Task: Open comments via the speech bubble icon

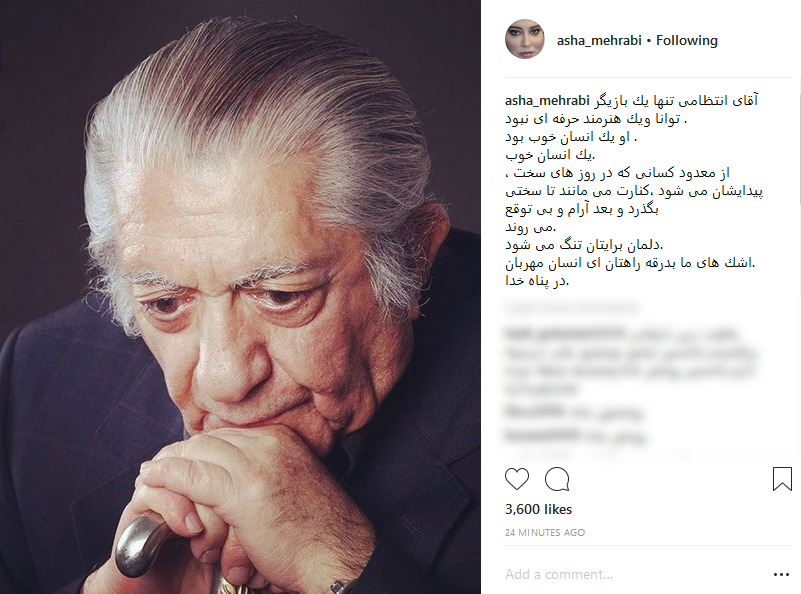Action: pos(557,479)
